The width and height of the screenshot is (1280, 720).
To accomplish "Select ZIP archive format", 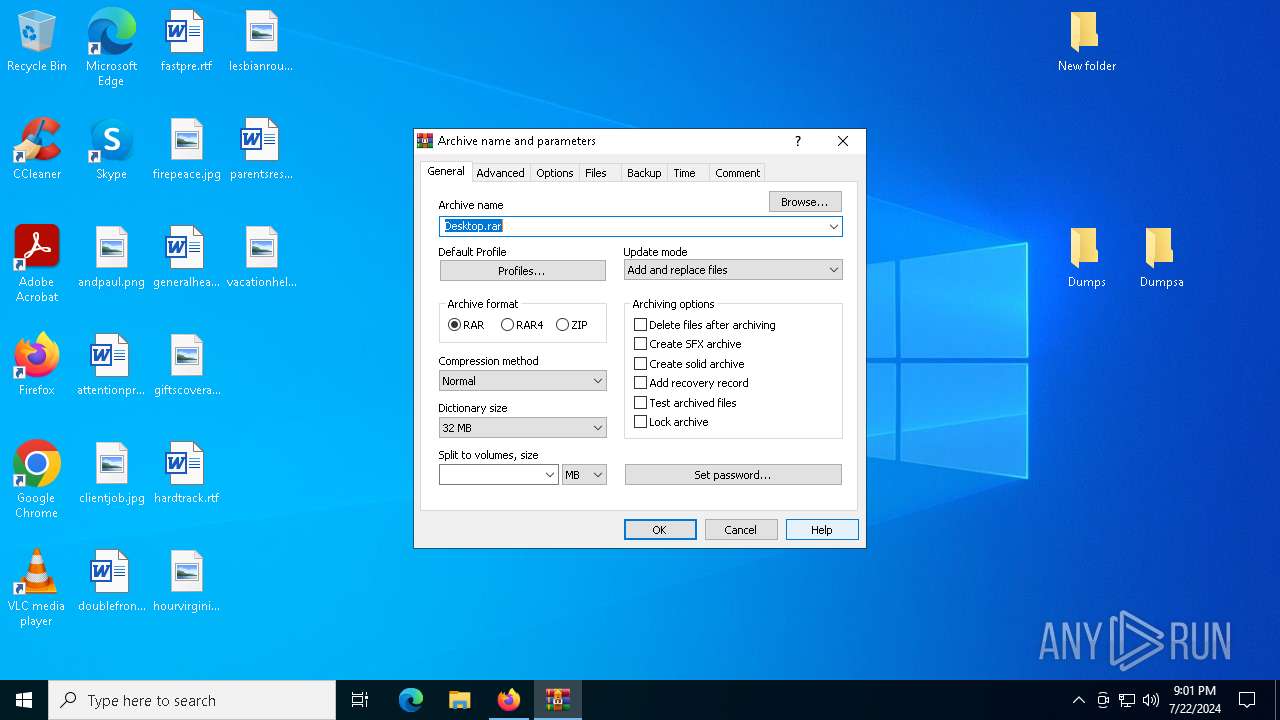I will coord(572,325).
